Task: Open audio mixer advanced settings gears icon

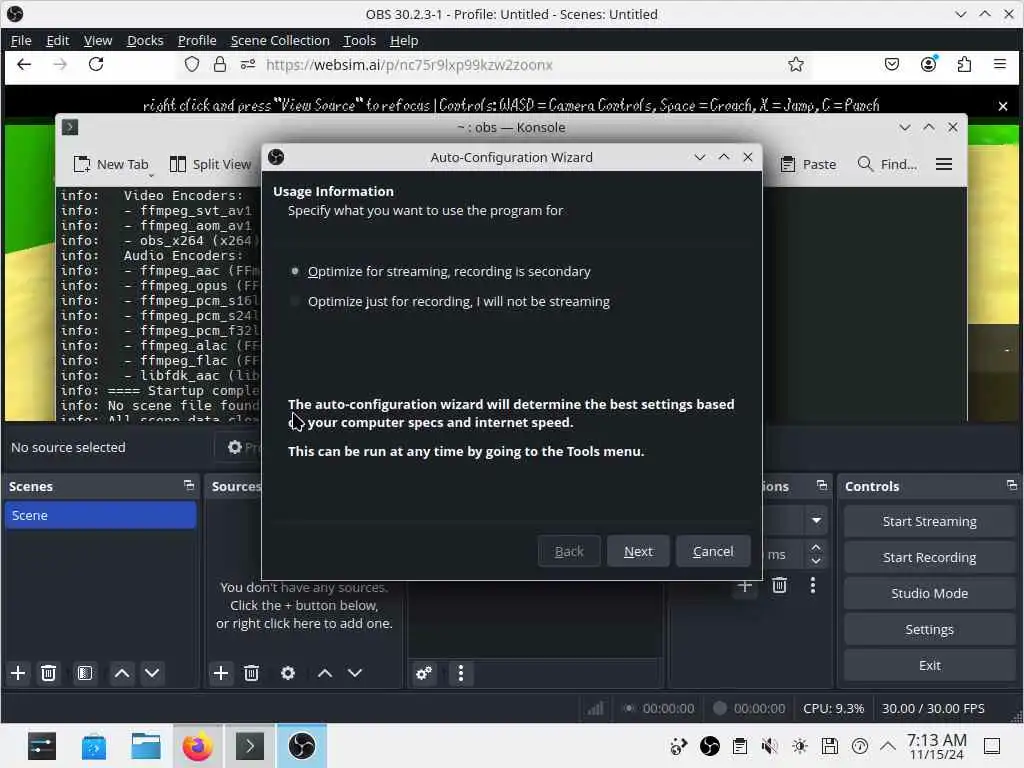Action: click(x=424, y=673)
